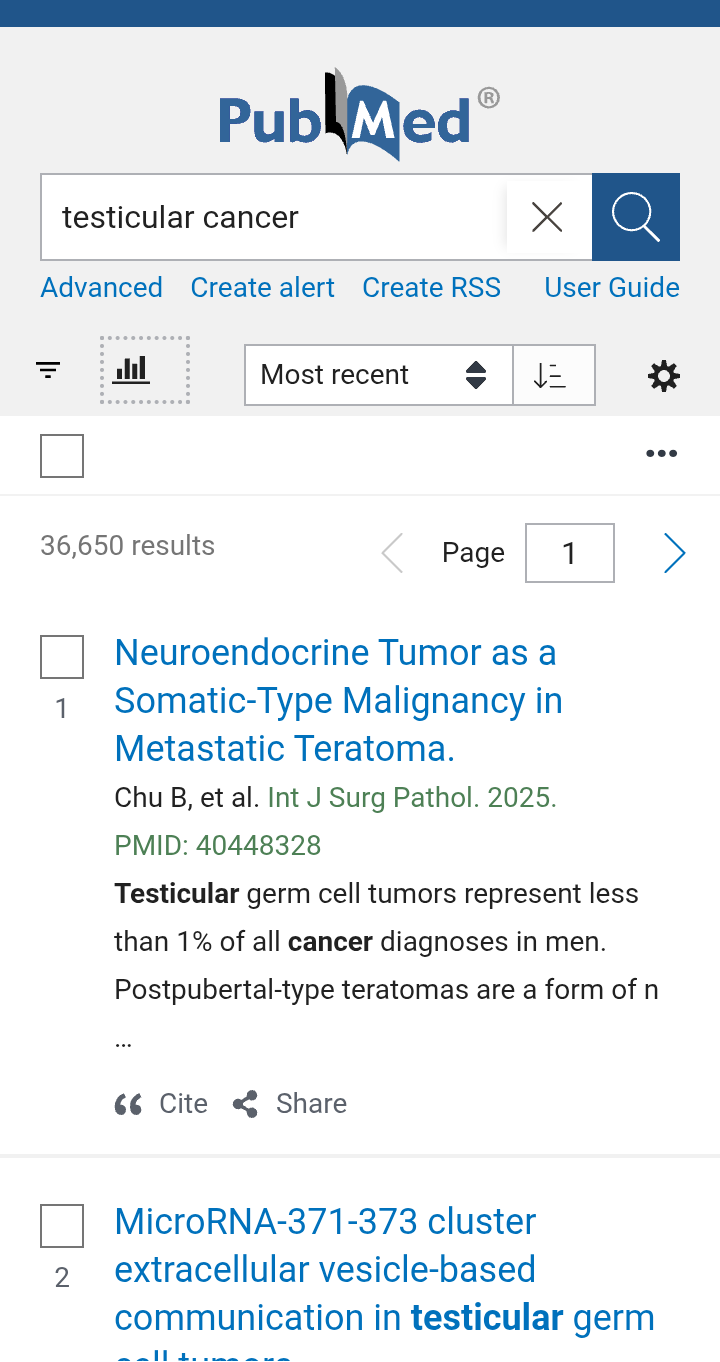Clear the search query with the X icon

[547, 217]
